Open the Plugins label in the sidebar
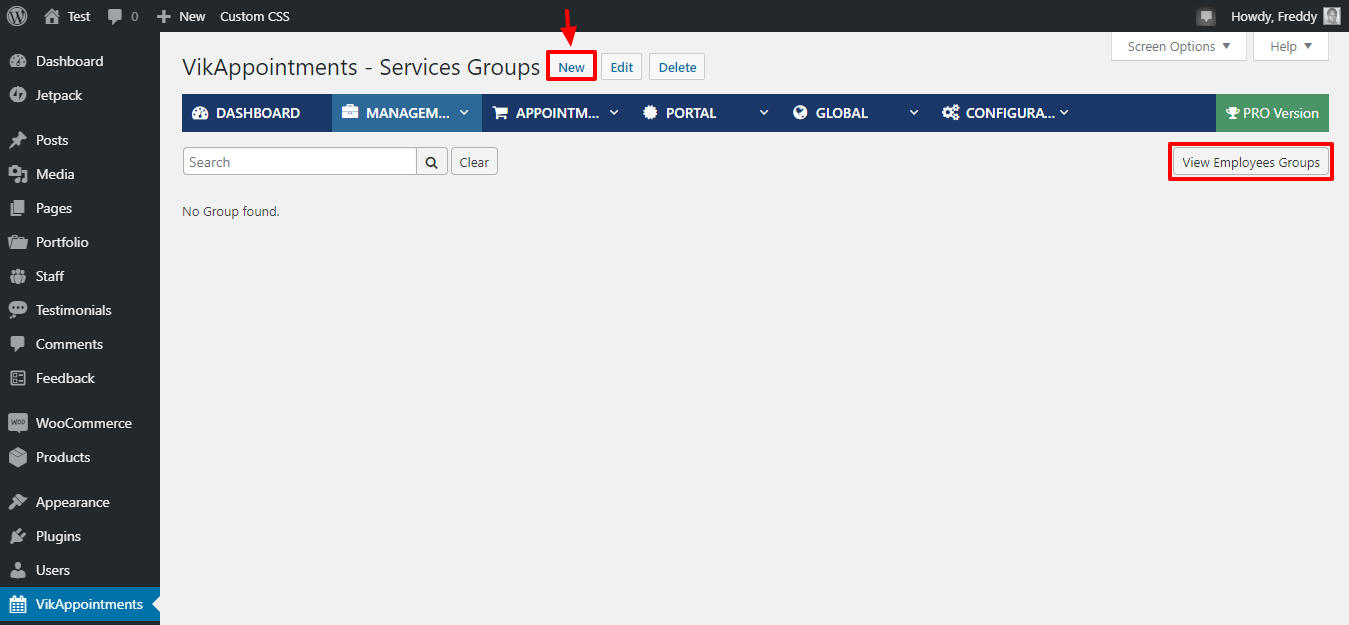The height and width of the screenshot is (625, 1349). [x=58, y=536]
